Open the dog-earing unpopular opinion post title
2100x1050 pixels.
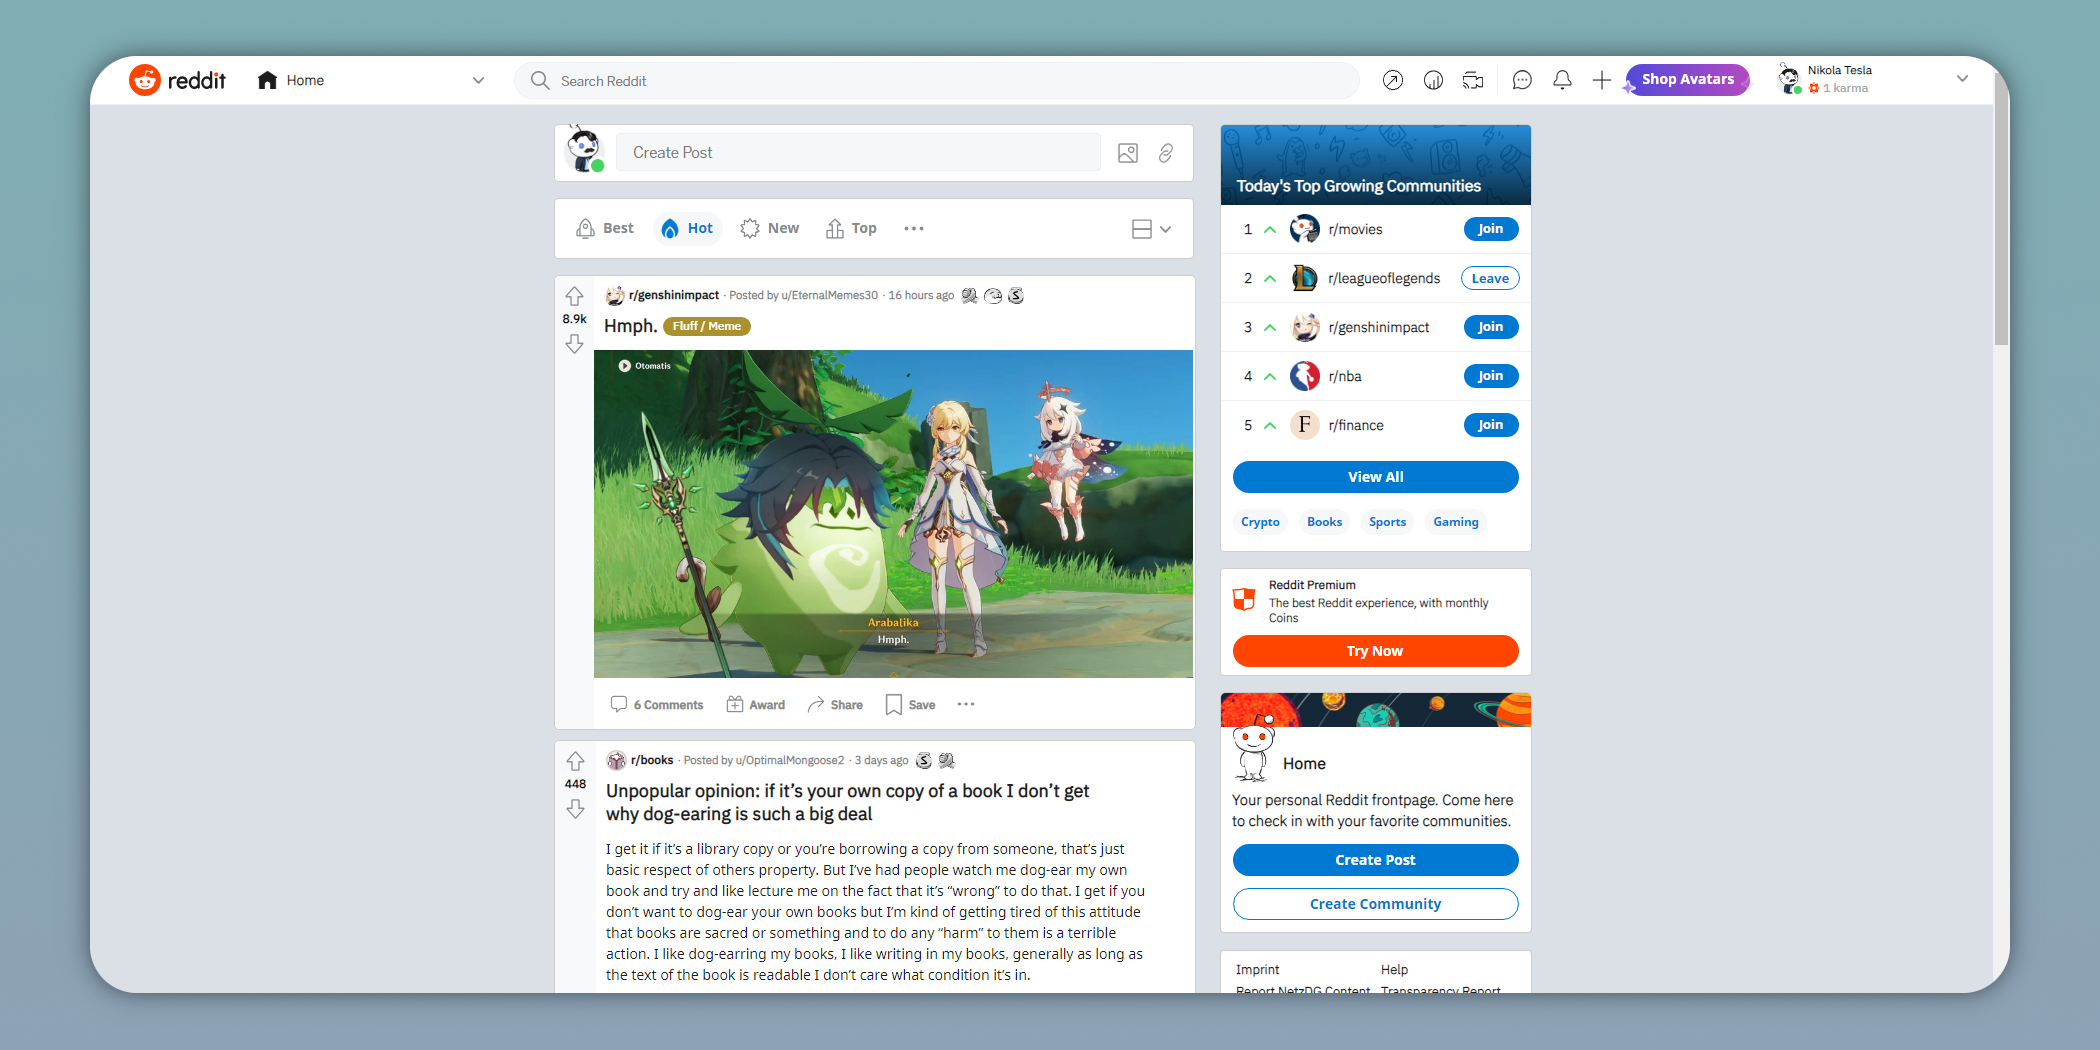pyautogui.click(x=847, y=803)
